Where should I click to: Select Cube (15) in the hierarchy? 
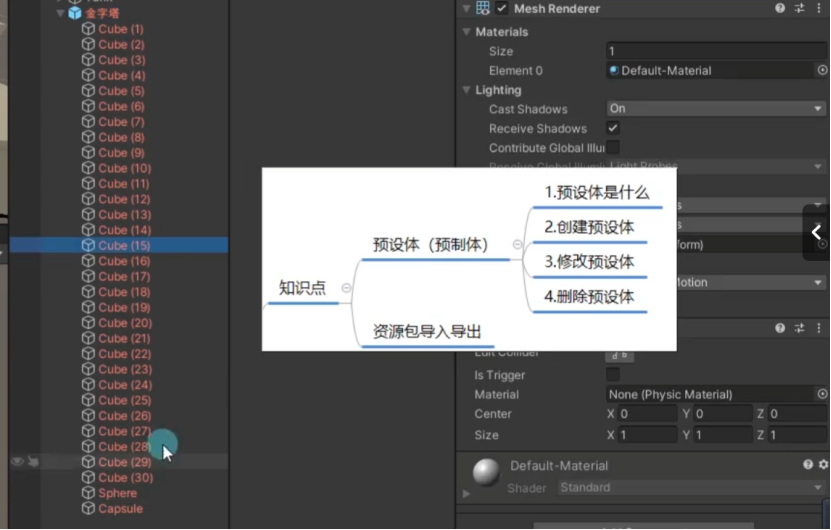coord(119,245)
